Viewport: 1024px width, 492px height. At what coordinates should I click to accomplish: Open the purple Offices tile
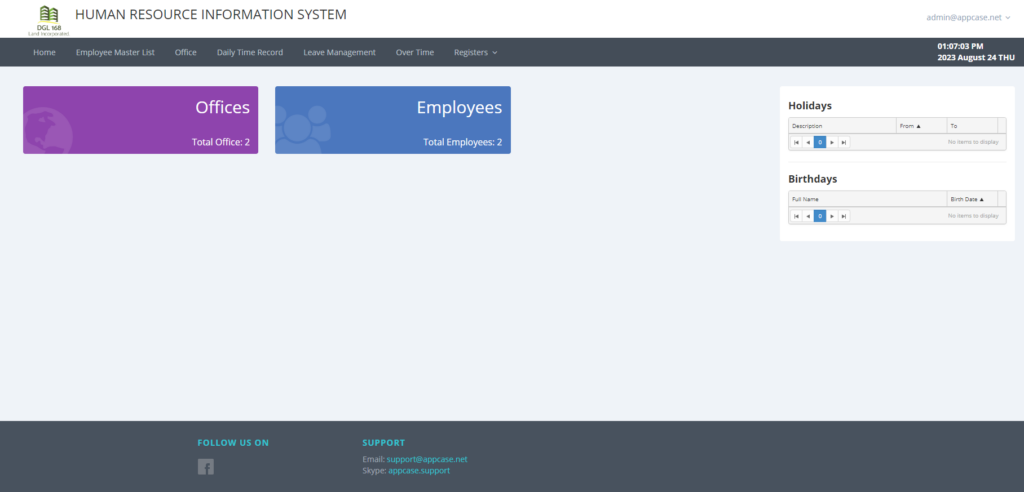pyautogui.click(x=140, y=120)
